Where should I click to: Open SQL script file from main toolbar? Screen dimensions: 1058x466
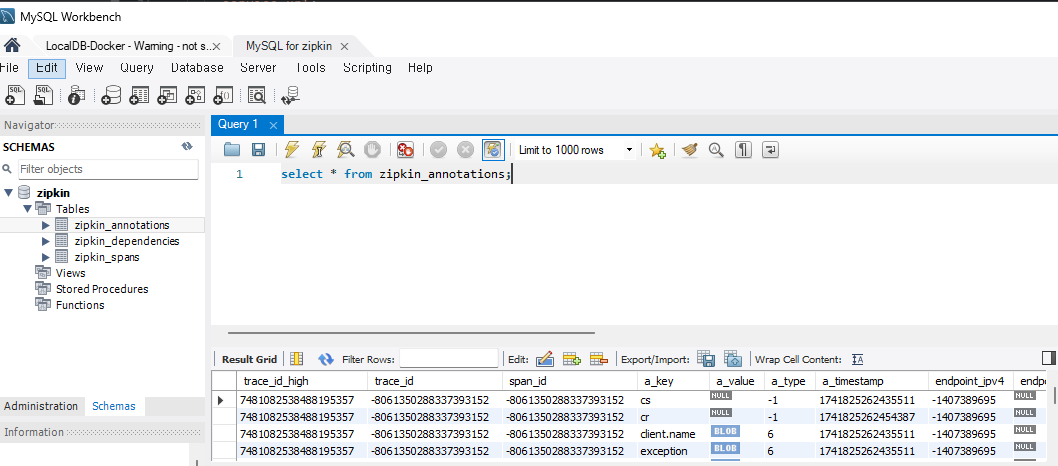click(x=43, y=96)
